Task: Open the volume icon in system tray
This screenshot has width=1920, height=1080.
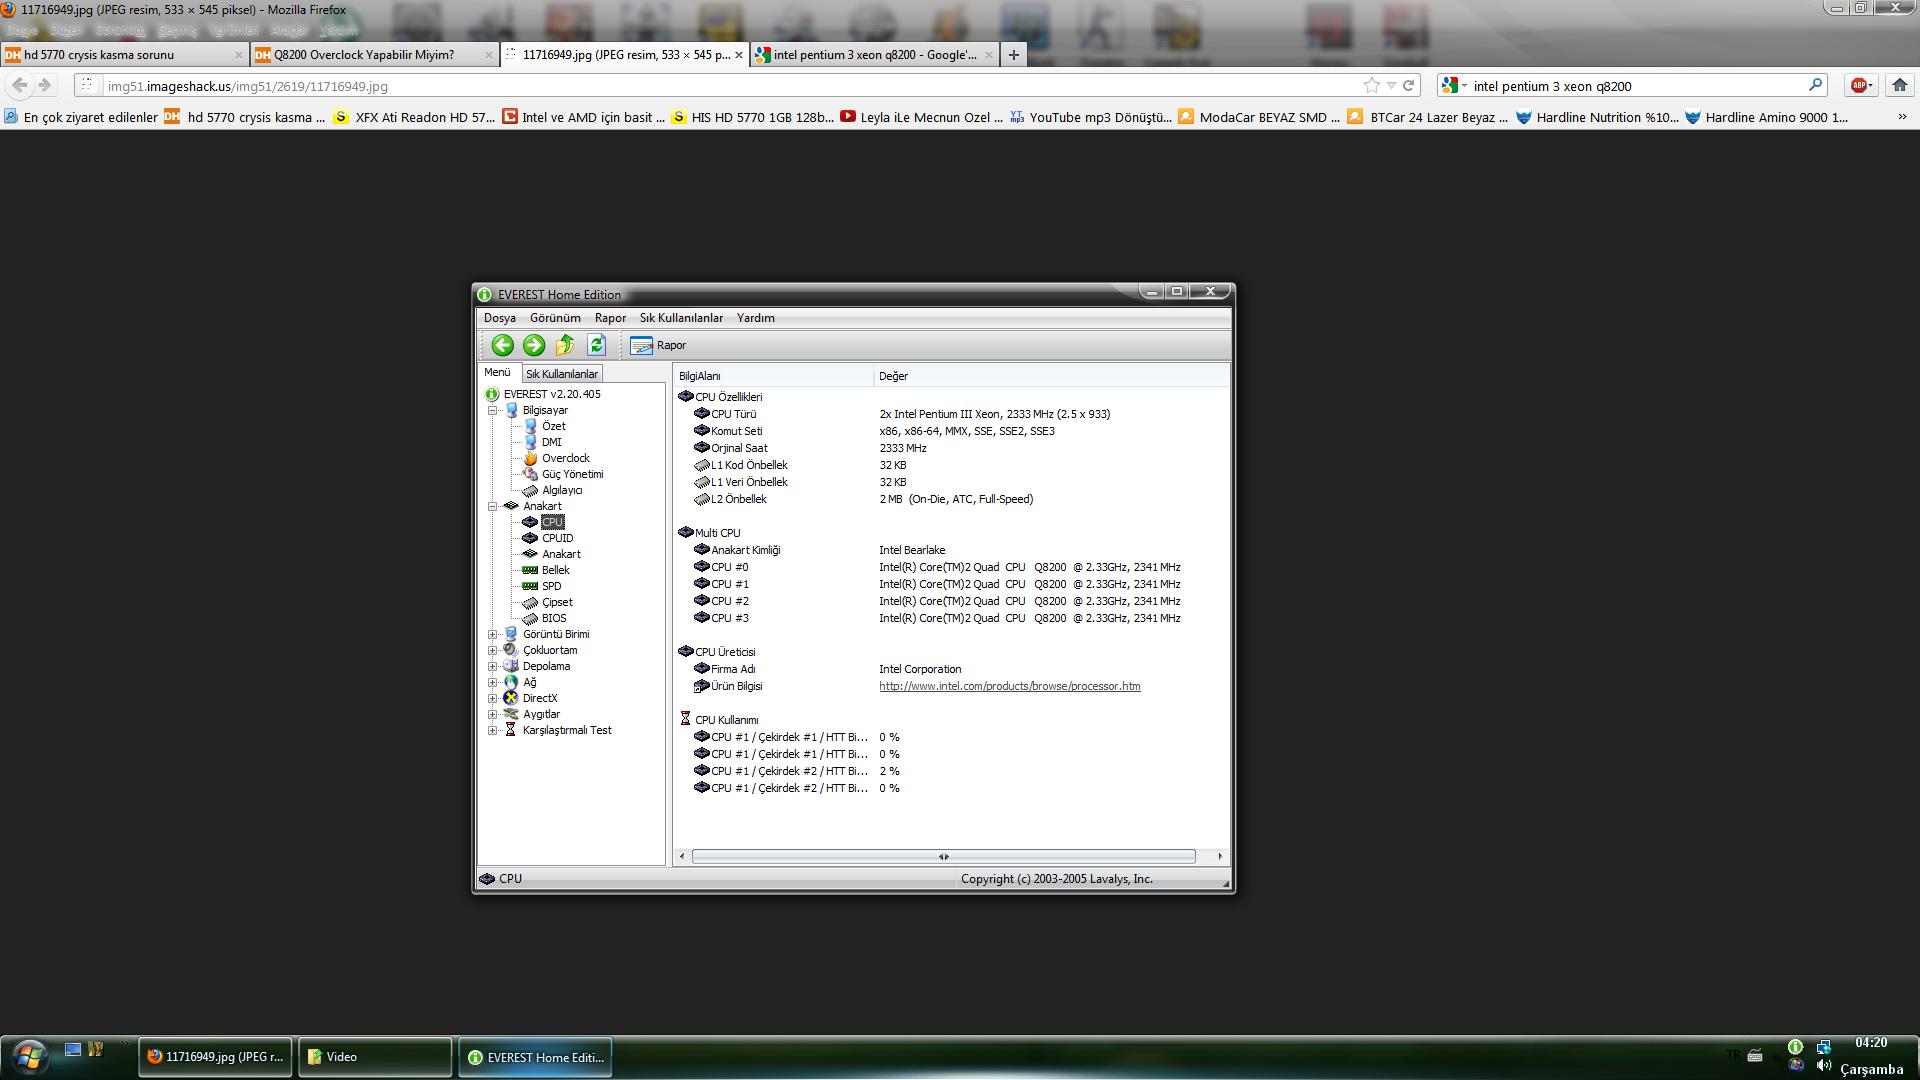Action: click(x=1824, y=1065)
